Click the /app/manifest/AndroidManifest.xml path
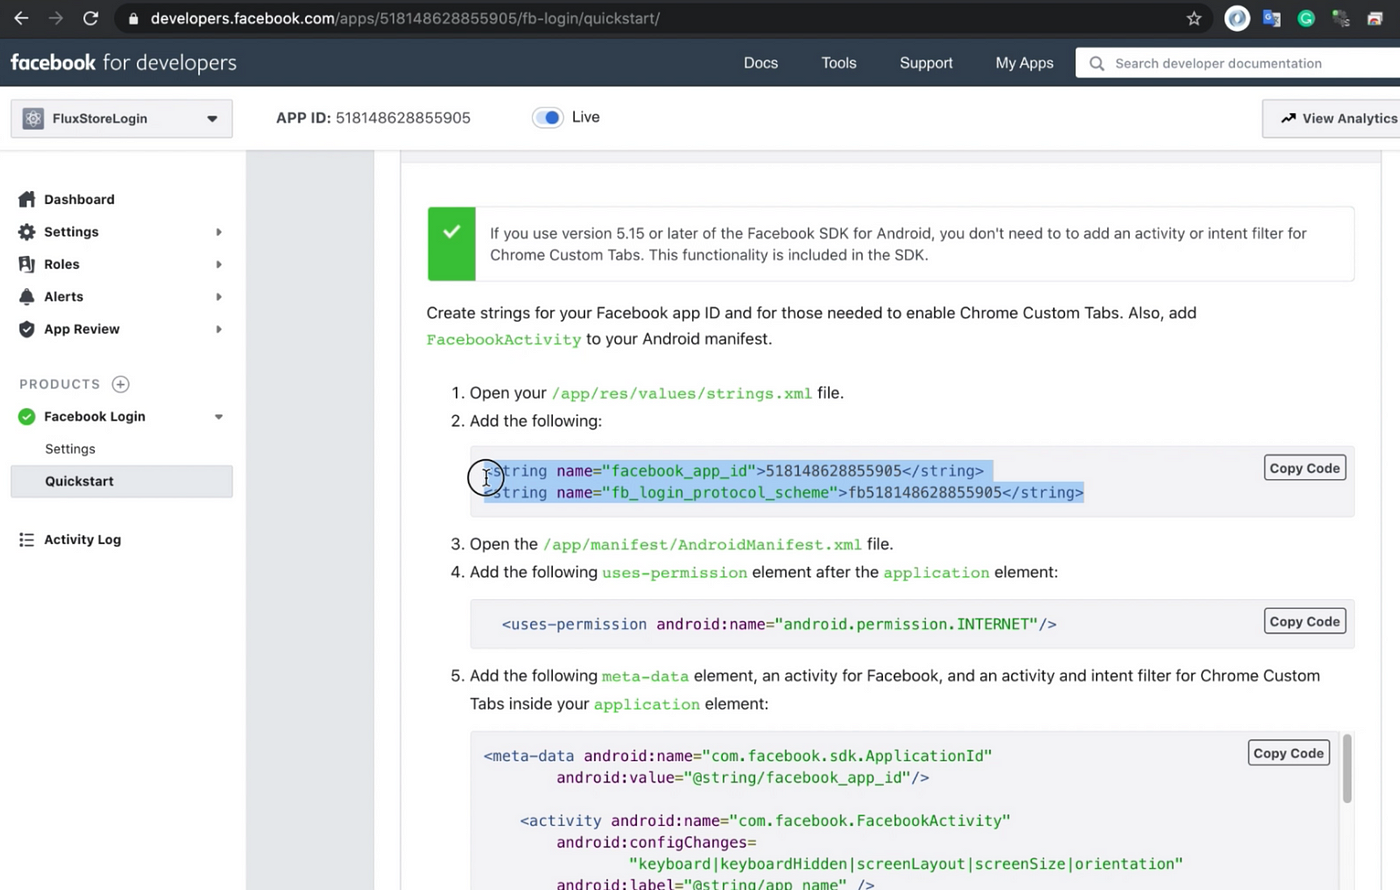Image resolution: width=1400 pixels, height=890 pixels. (702, 545)
